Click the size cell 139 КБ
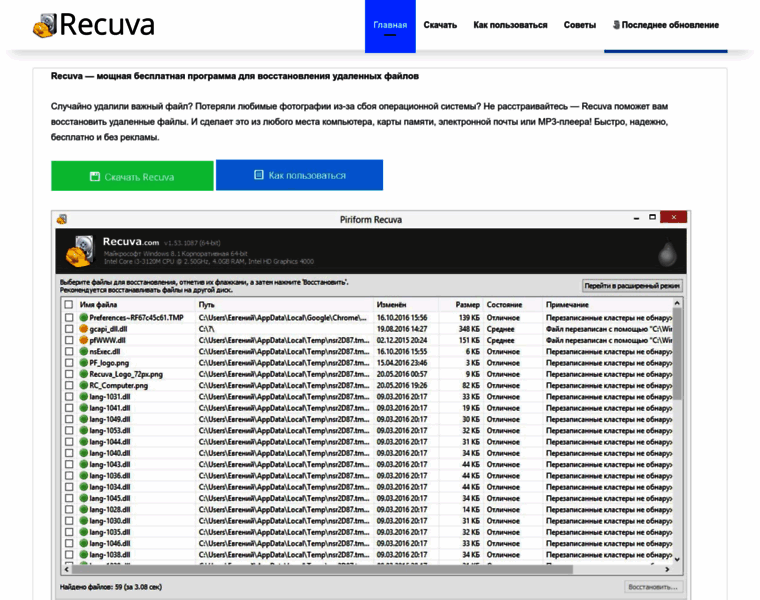This screenshot has height=600, width=760. 469,317
